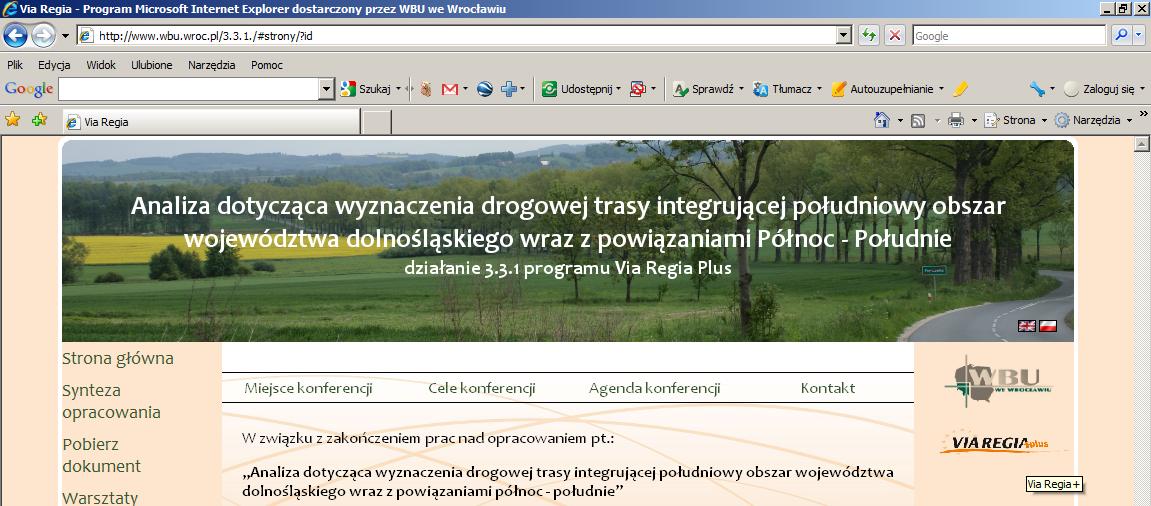Click the Add to Favorites star-plus icon

39,120
